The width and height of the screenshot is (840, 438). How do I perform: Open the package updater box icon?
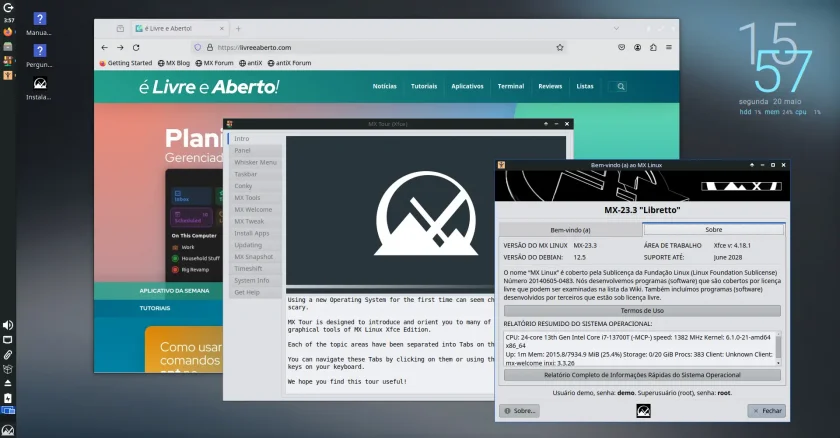pos(8,369)
